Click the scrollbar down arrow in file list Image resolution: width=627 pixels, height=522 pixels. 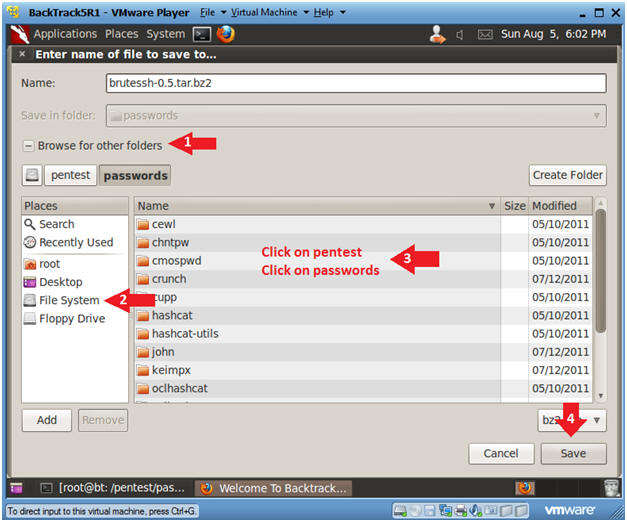pos(601,396)
